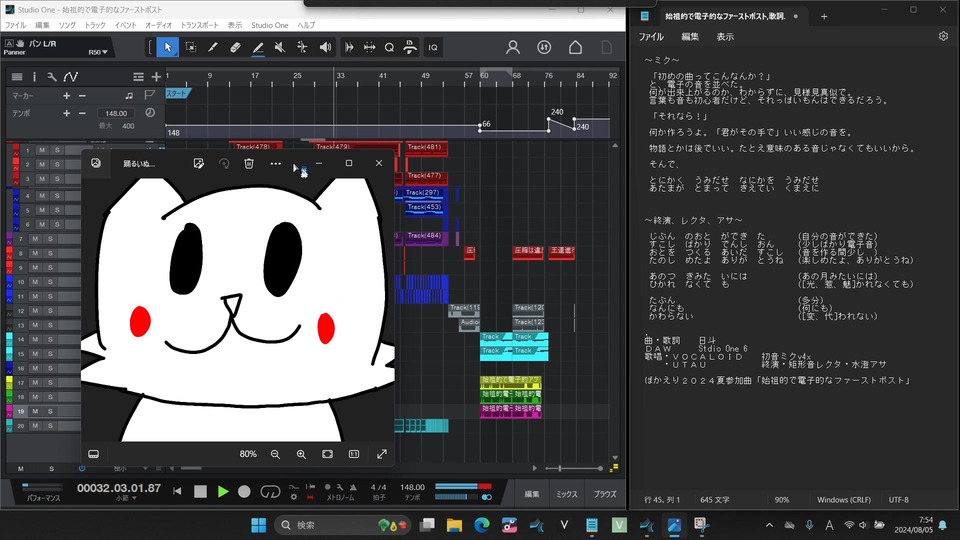This screenshot has width=960, height=540.
Task: Open the トランスポート menu
Action: (200, 24)
